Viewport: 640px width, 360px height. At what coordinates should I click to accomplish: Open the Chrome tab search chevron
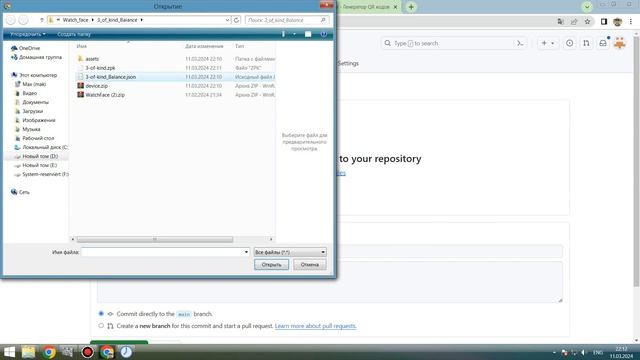[x=587, y=7]
